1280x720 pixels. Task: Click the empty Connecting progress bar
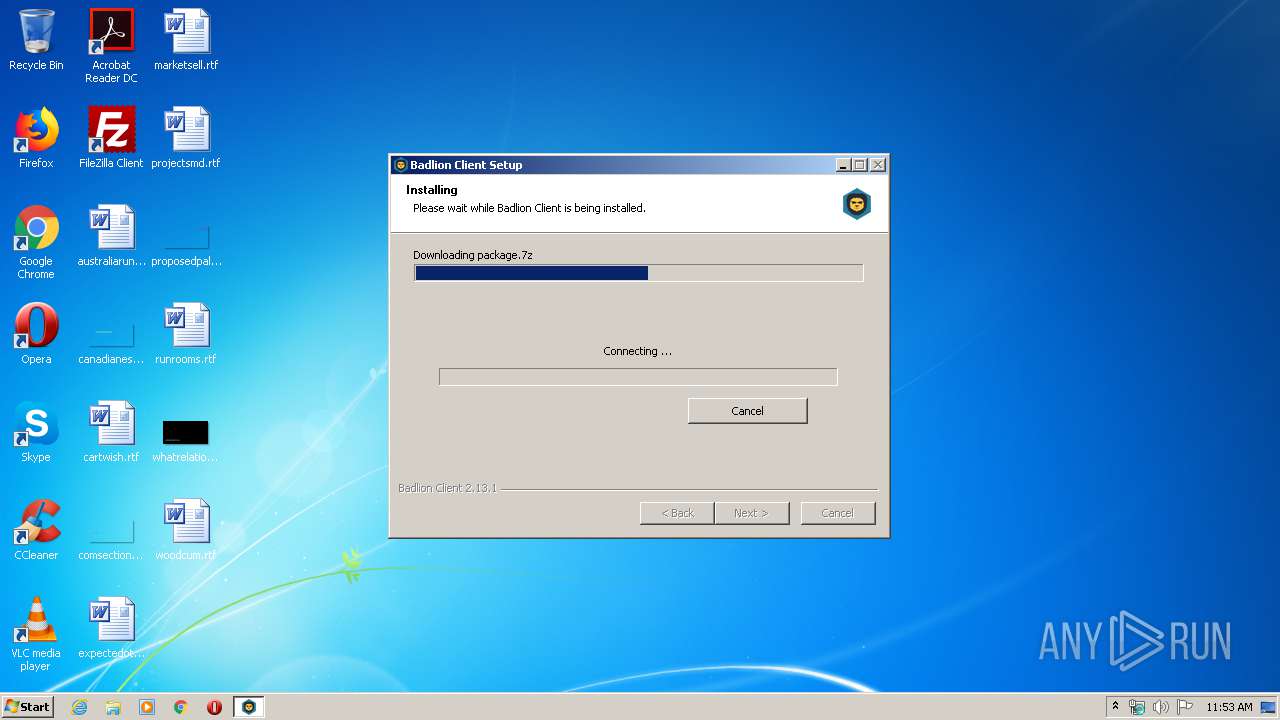point(638,377)
